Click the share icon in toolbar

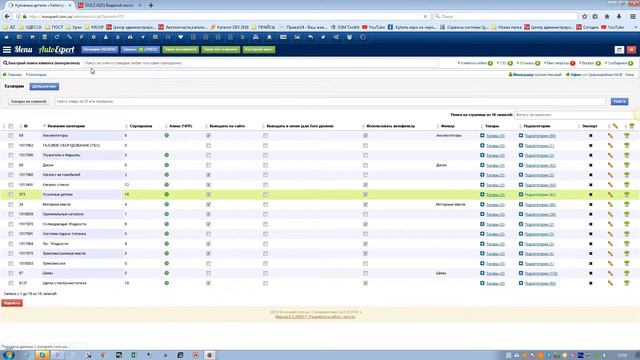[x=336, y=37]
